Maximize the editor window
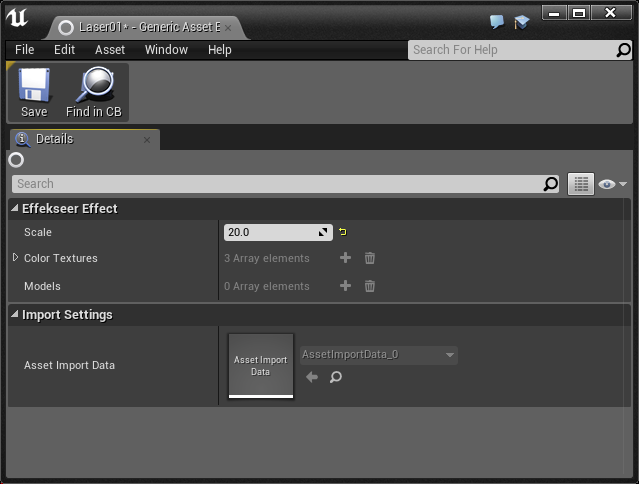The image size is (639, 484). [x=579, y=13]
